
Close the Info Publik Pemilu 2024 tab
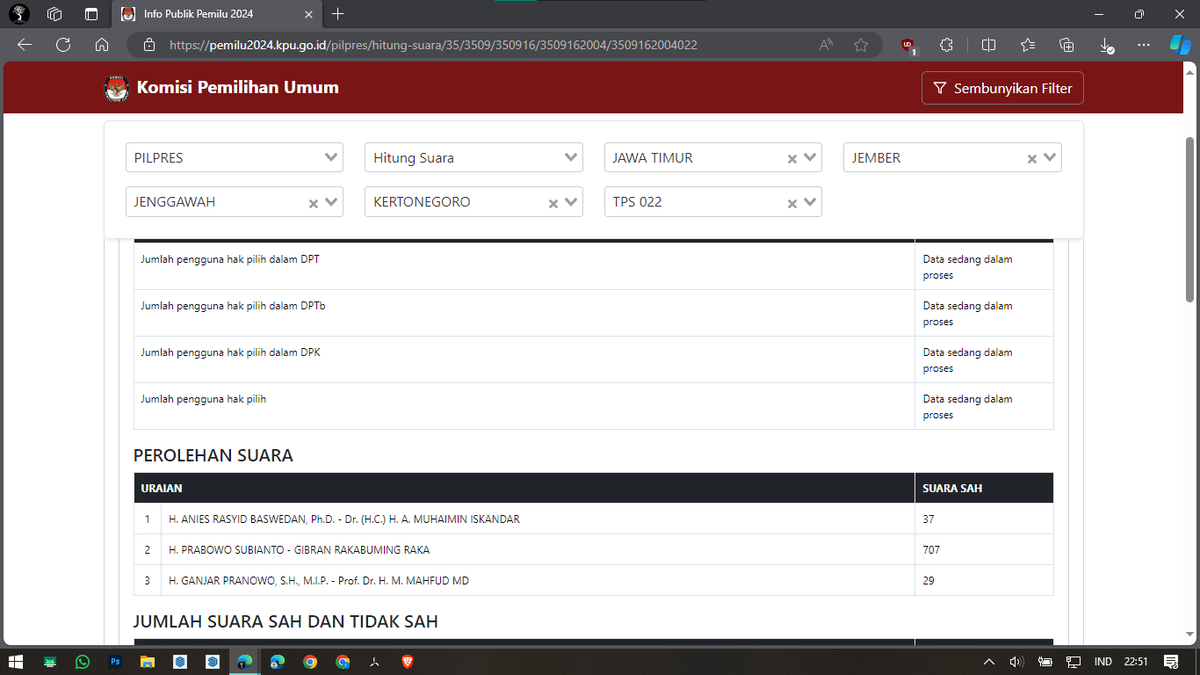308,14
